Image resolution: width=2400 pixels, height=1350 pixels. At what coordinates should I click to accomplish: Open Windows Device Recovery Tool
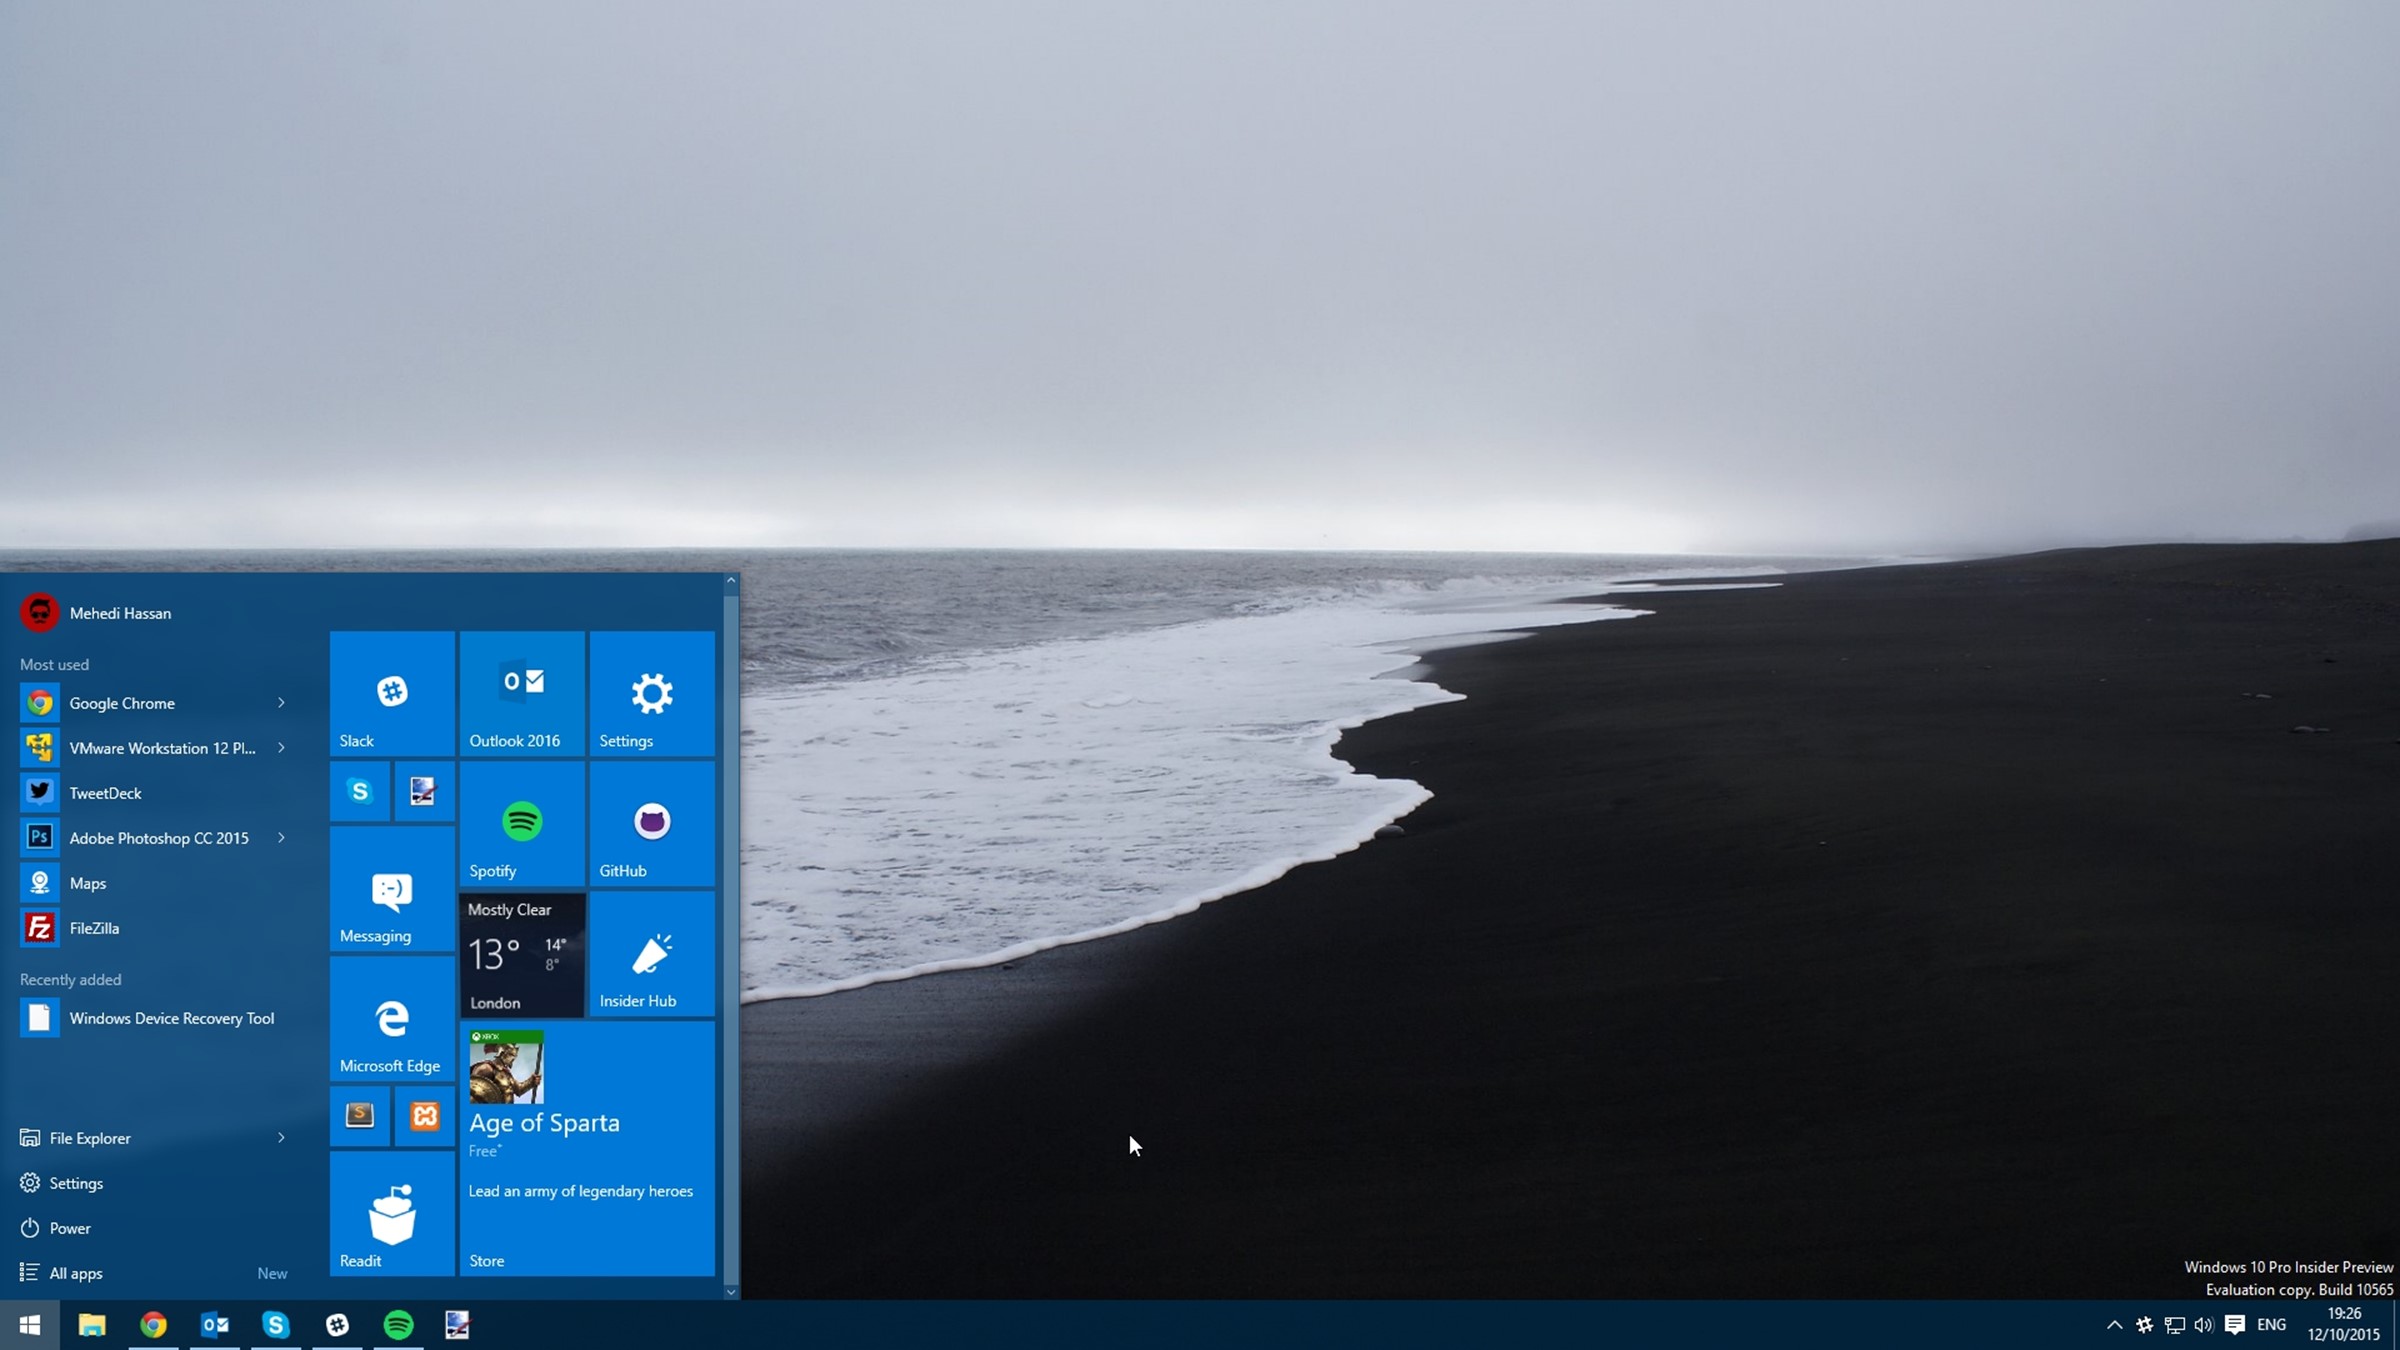pos(170,1017)
